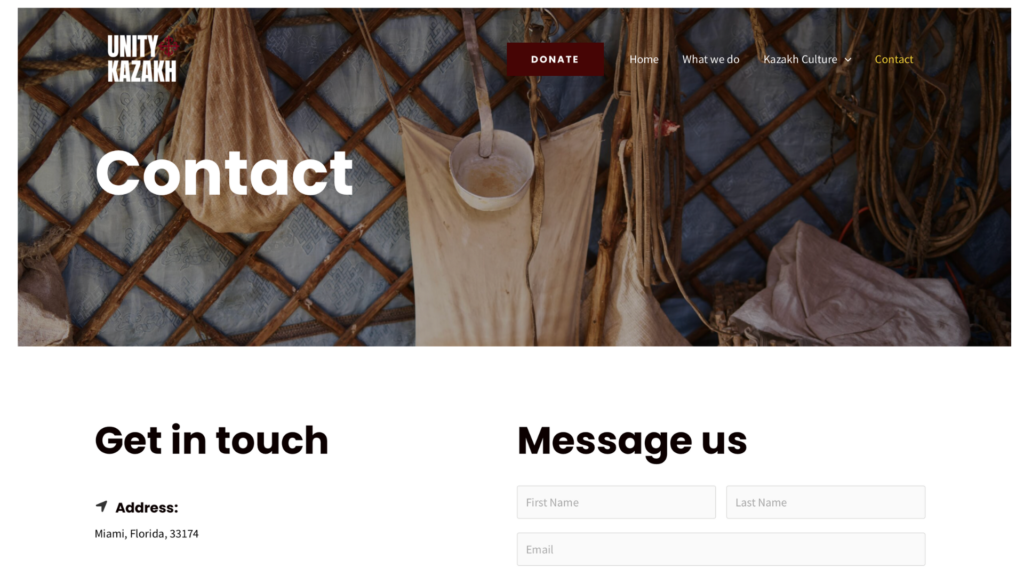Click the Address label
The height and width of the screenshot is (576, 1024).
click(146, 507)
